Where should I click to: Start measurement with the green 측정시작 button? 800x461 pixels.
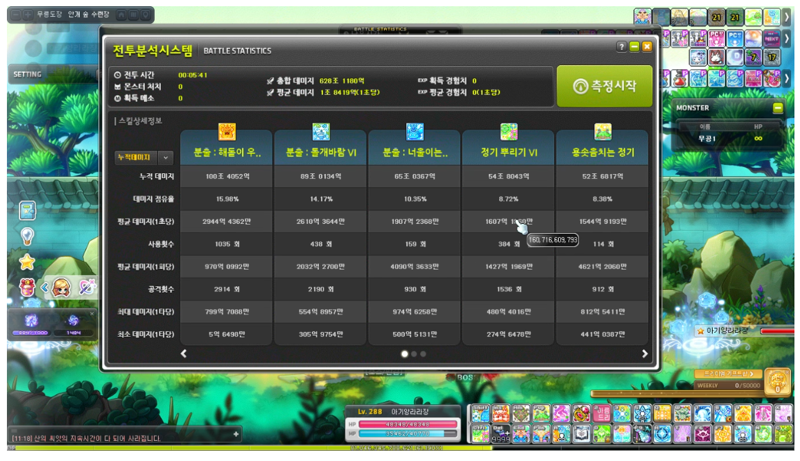(604, 86)
